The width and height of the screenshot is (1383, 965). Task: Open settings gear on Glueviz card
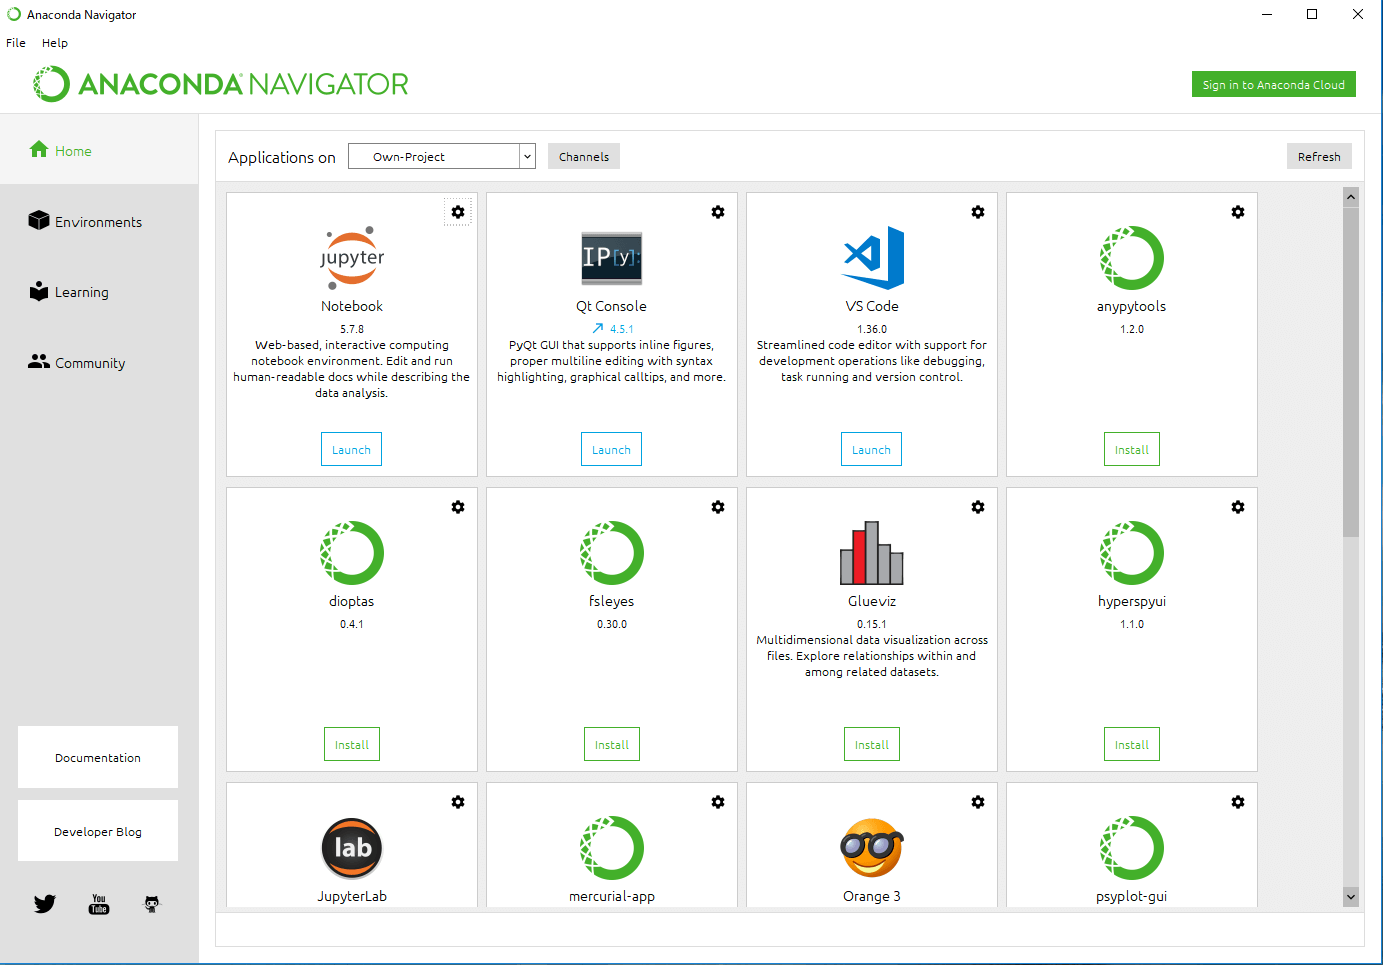tap(978, 507)
